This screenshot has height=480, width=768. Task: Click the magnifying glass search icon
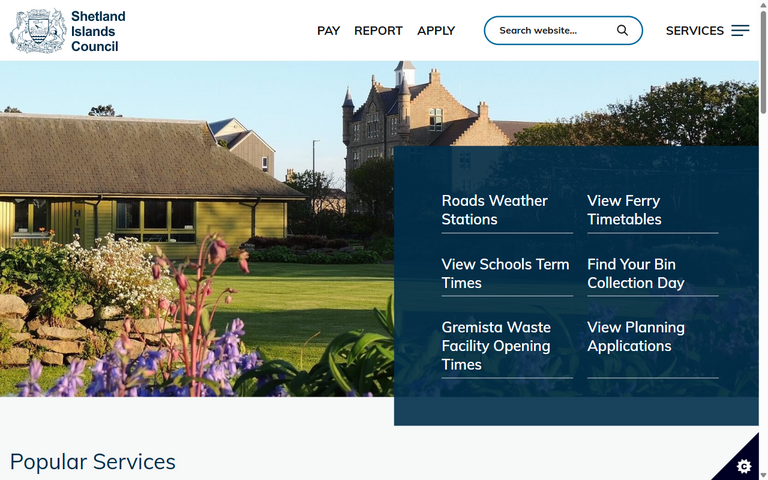coord(622,30)
